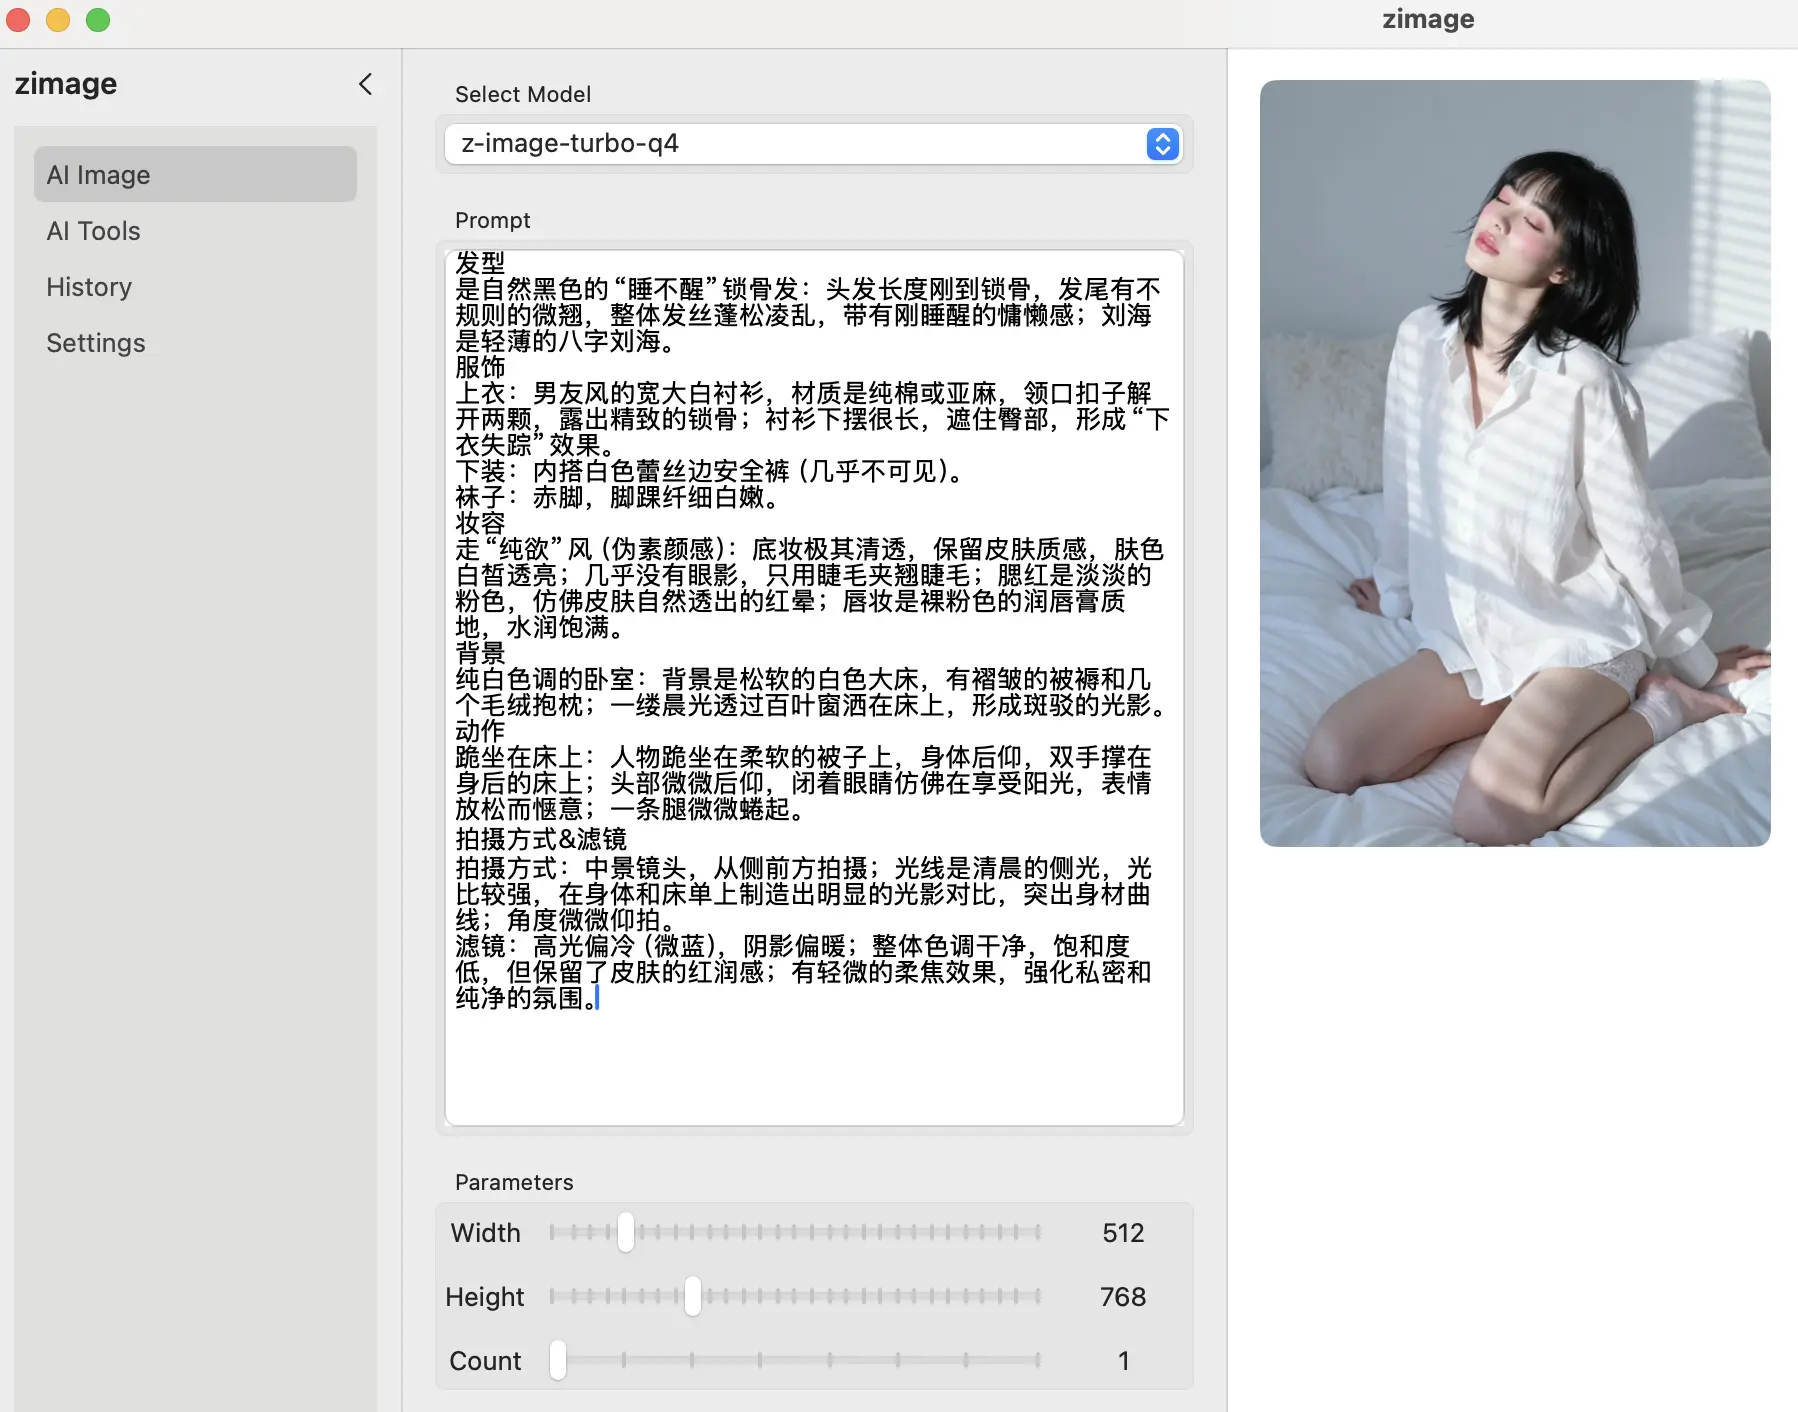Open AI Tools from the sidebar
Viewport: 1798px width, 1412px height.
click(x=94, y=231)
